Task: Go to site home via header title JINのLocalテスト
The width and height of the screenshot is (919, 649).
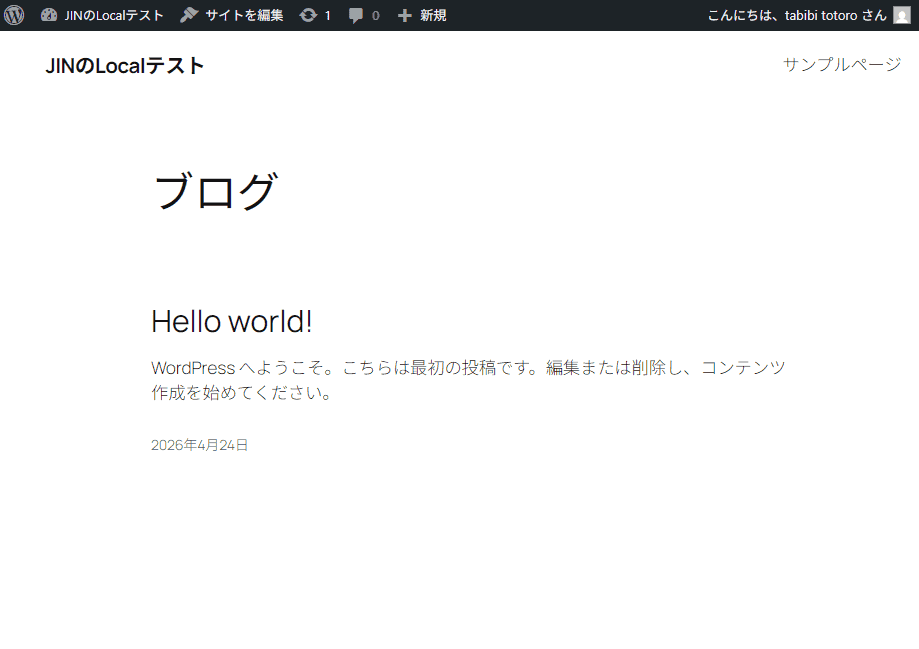Action: 125,66
